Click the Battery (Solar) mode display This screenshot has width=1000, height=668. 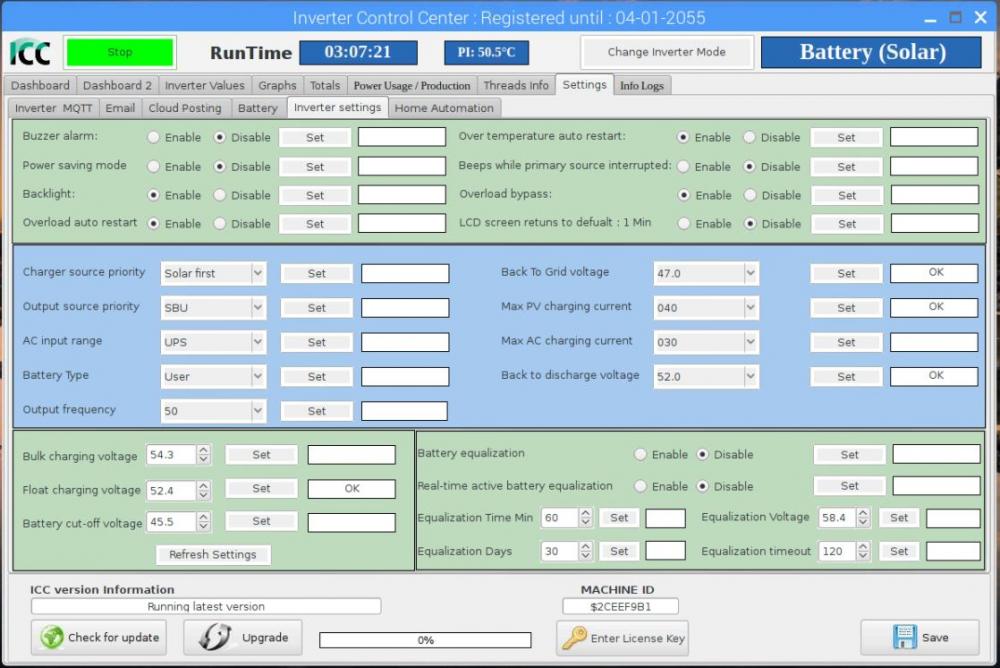tap(872, 52)
